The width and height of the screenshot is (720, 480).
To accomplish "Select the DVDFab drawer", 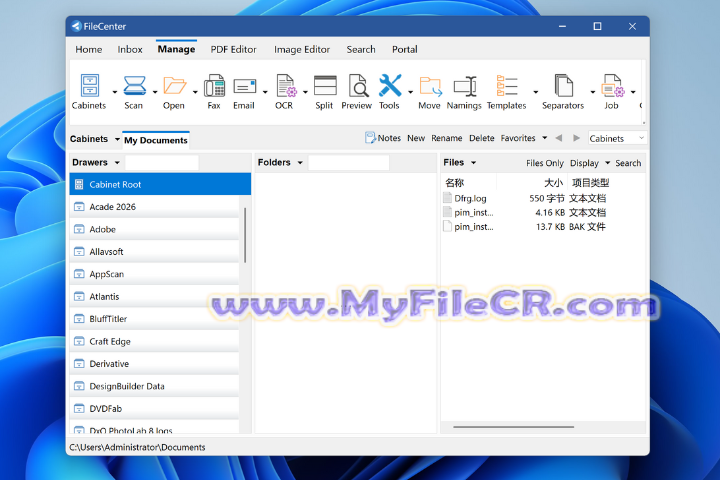I will click(154, 409).
